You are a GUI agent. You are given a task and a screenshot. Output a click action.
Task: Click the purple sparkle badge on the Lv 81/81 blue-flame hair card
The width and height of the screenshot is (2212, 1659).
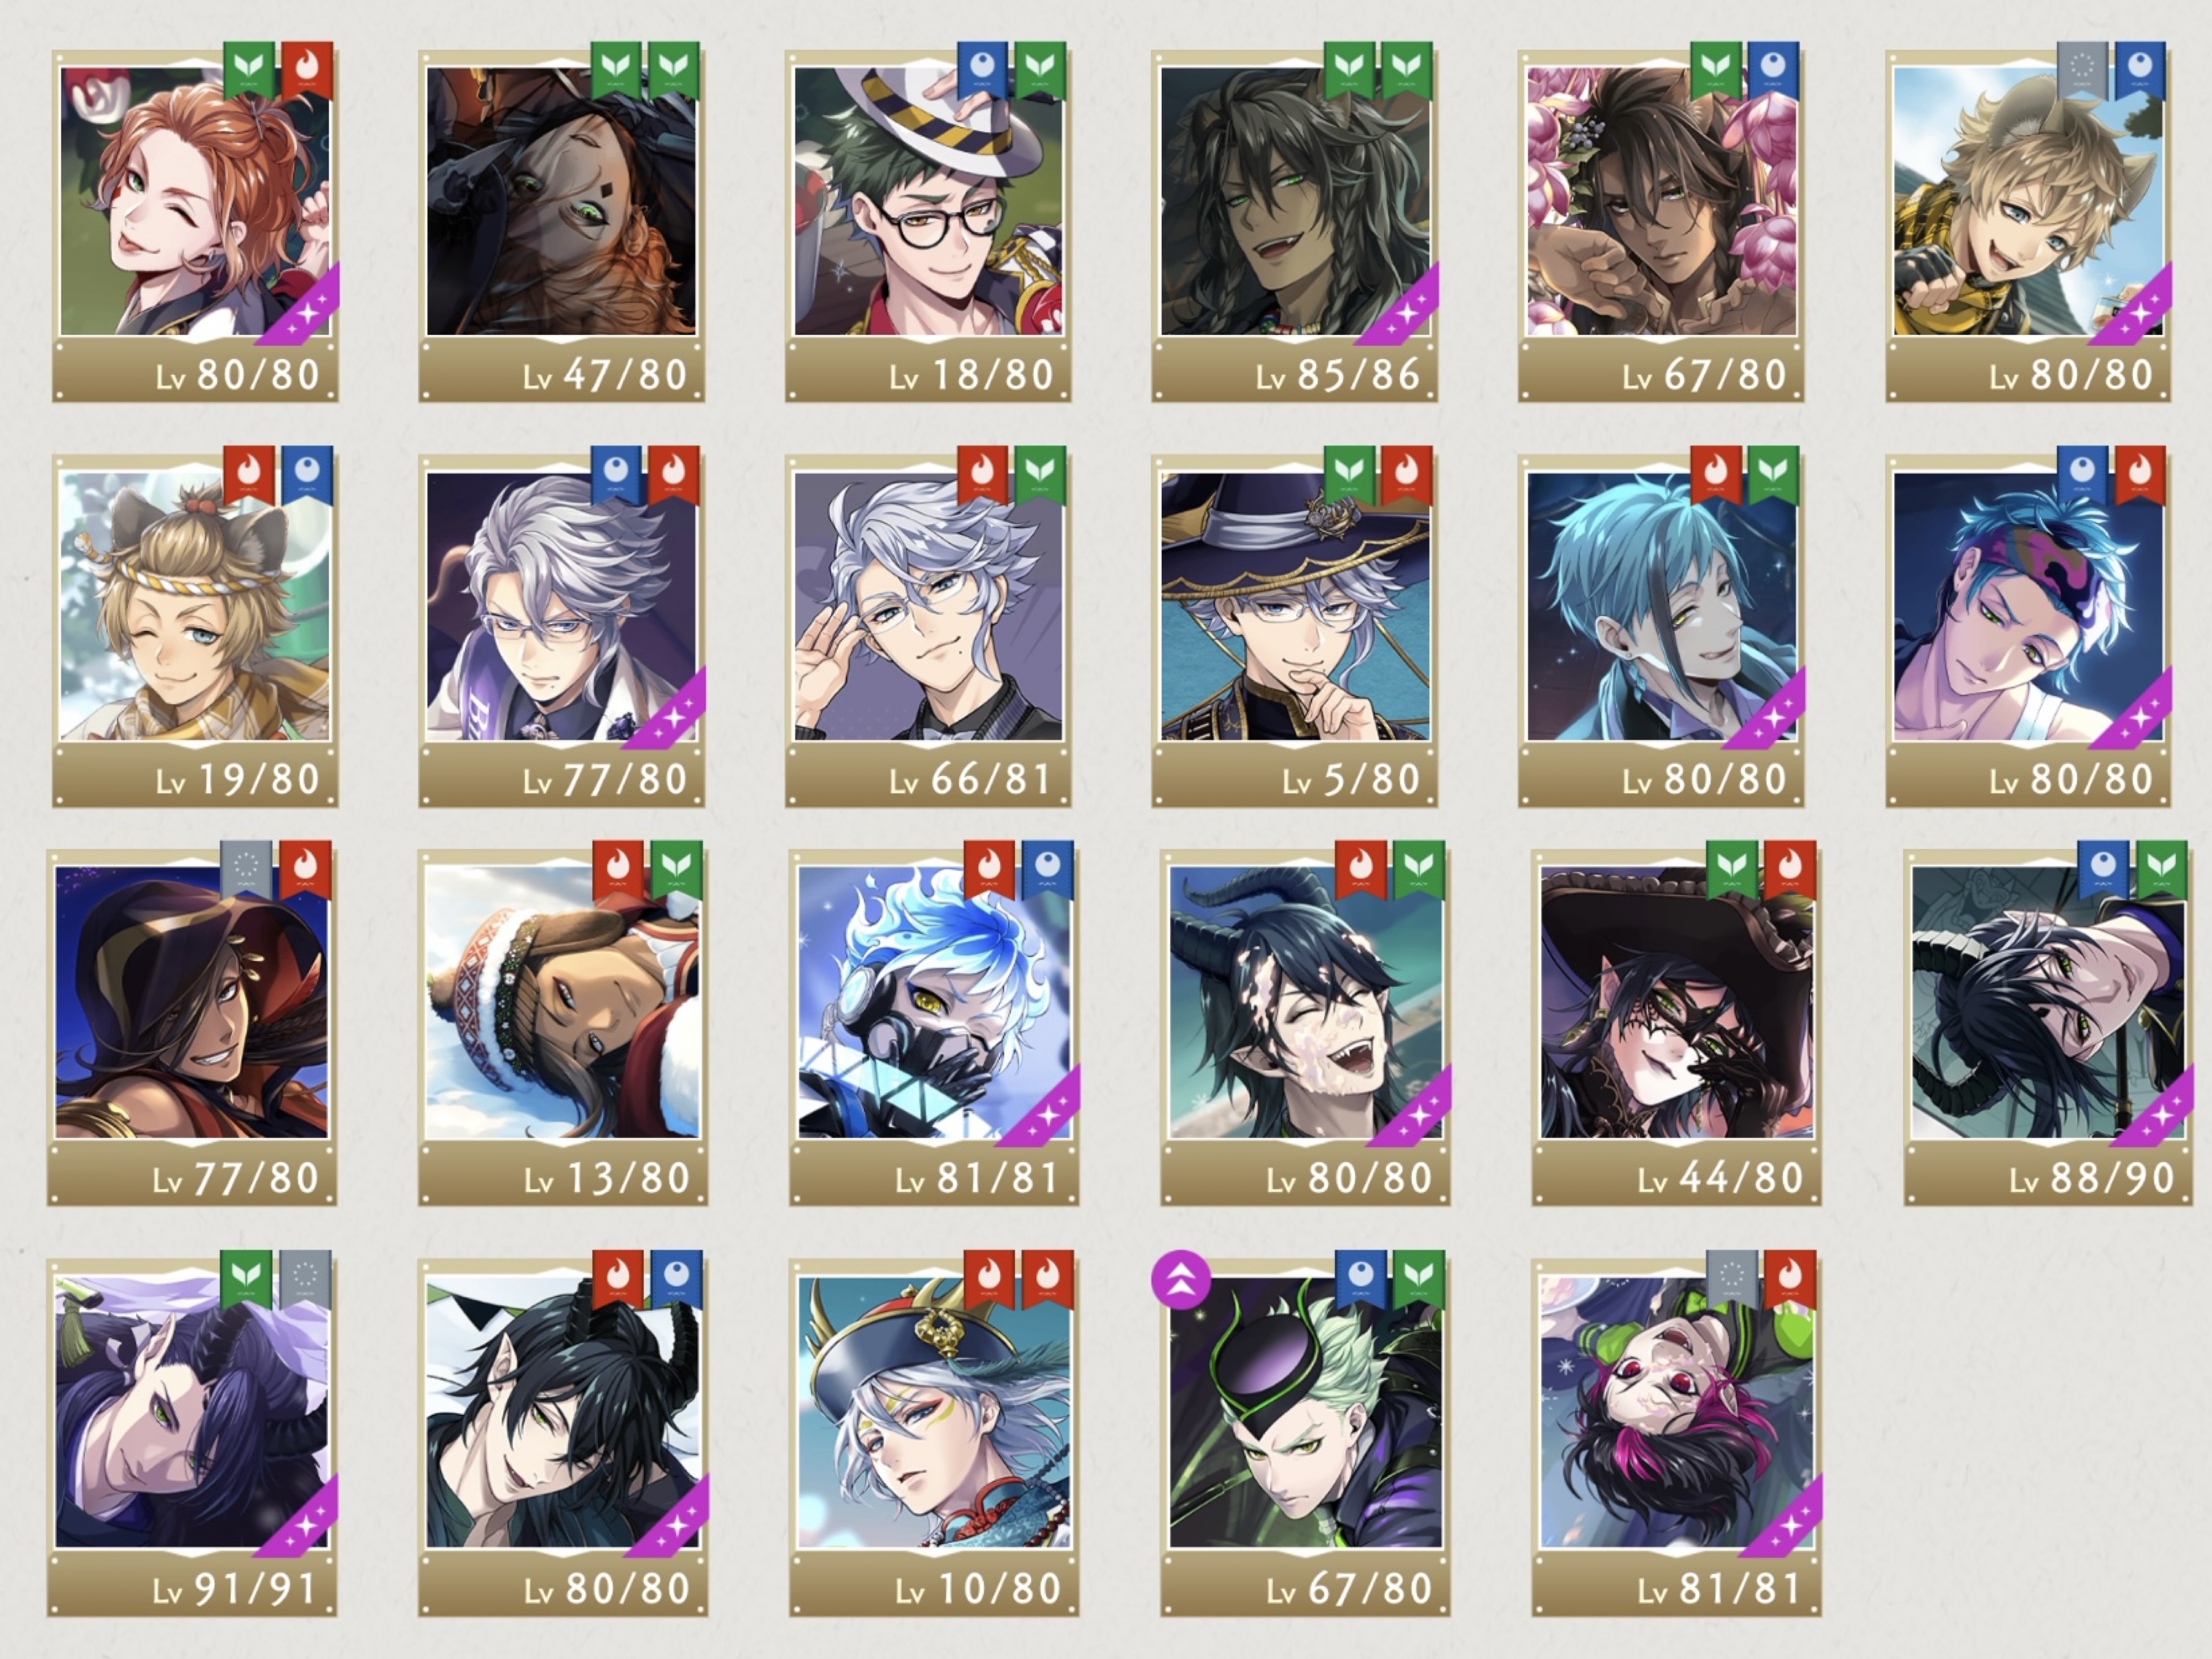(1040, 1108)
